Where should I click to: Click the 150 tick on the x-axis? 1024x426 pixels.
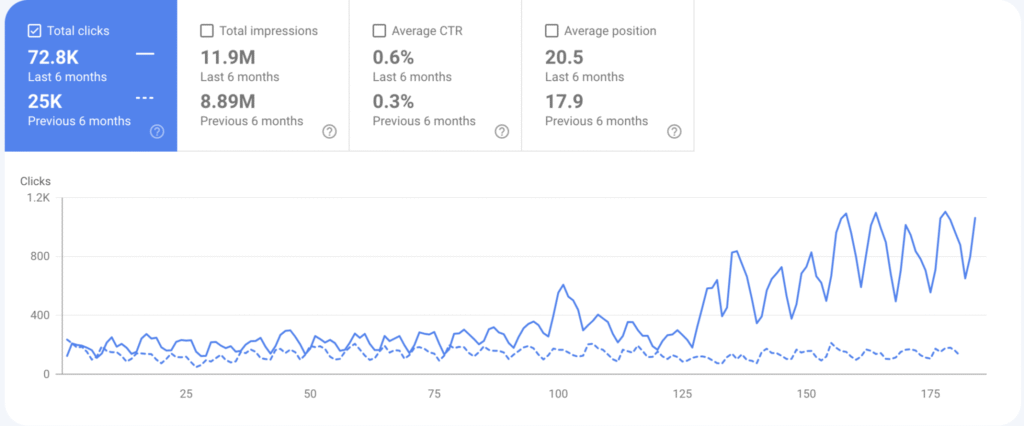806,393
